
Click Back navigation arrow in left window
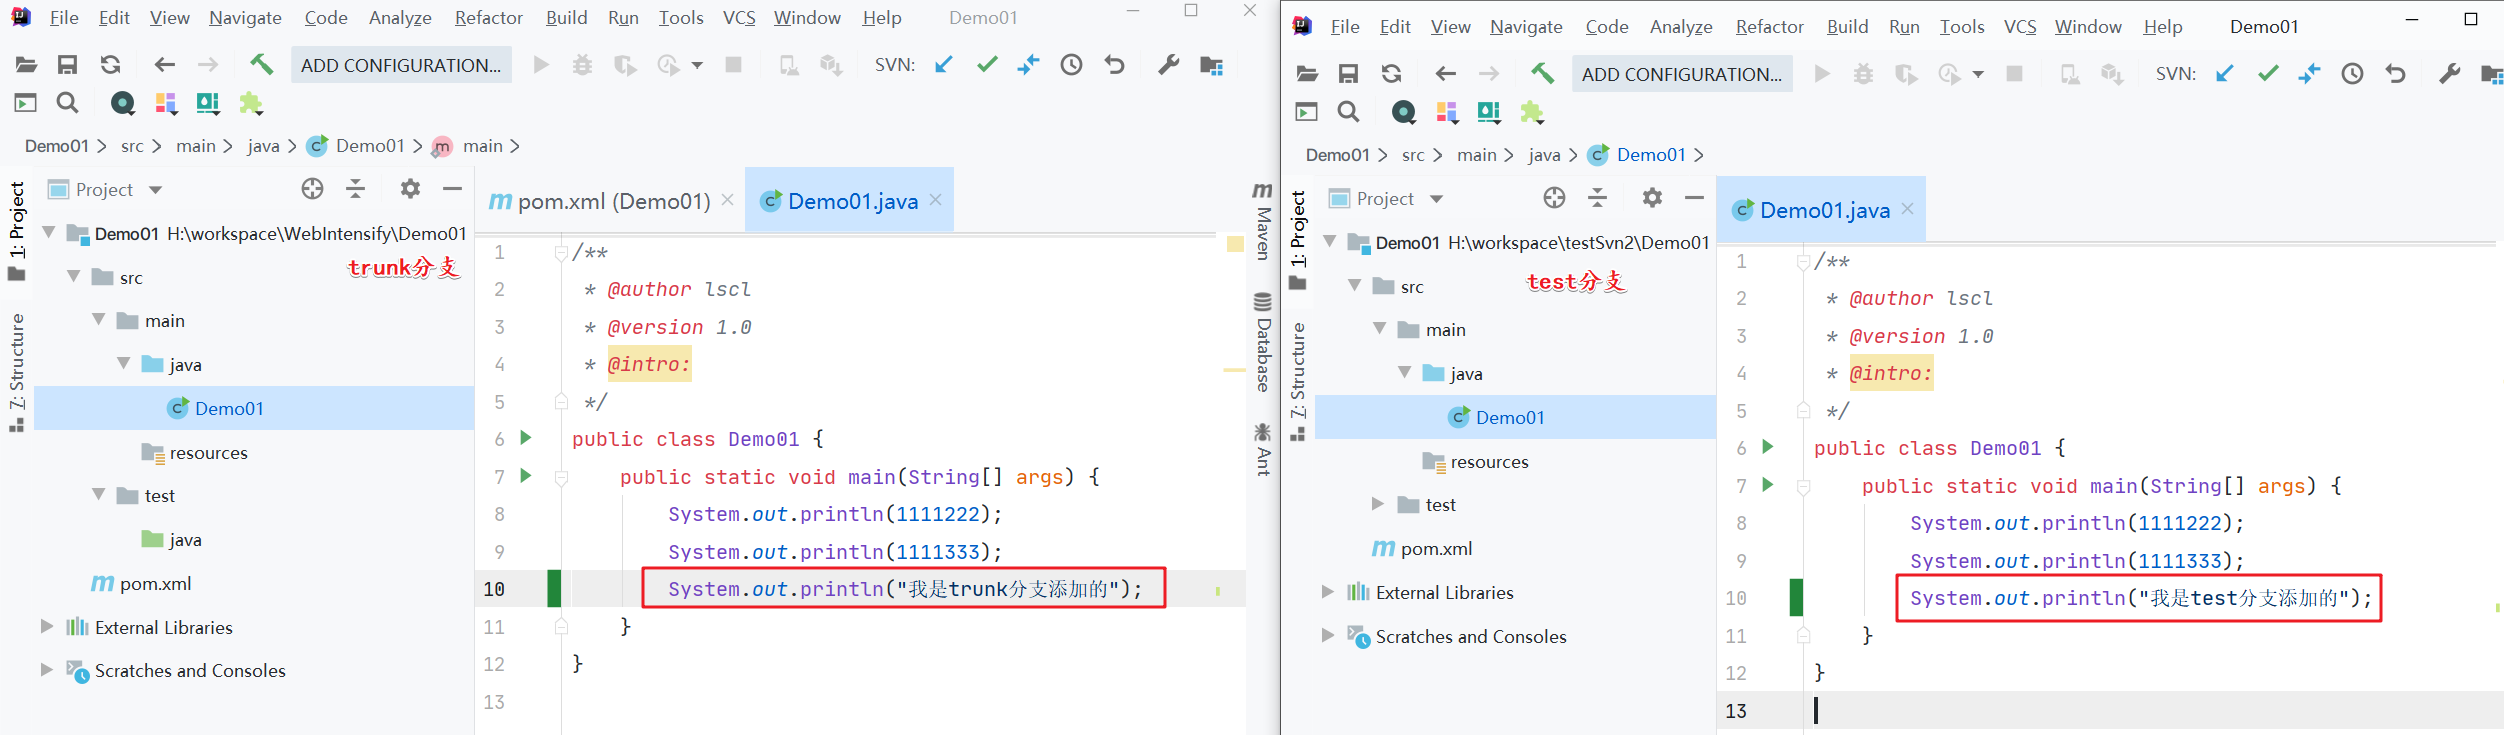[x=164, y=65]
